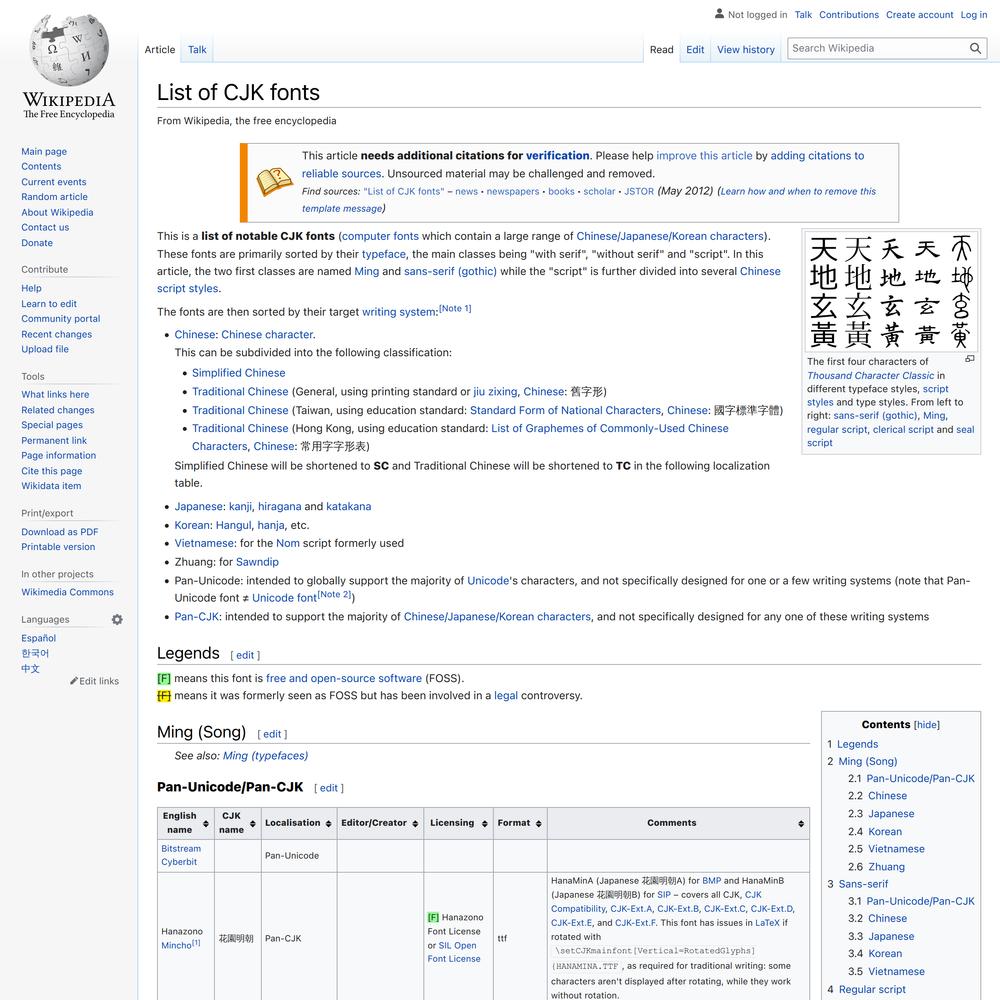Open the View history tab

point(746,50)
